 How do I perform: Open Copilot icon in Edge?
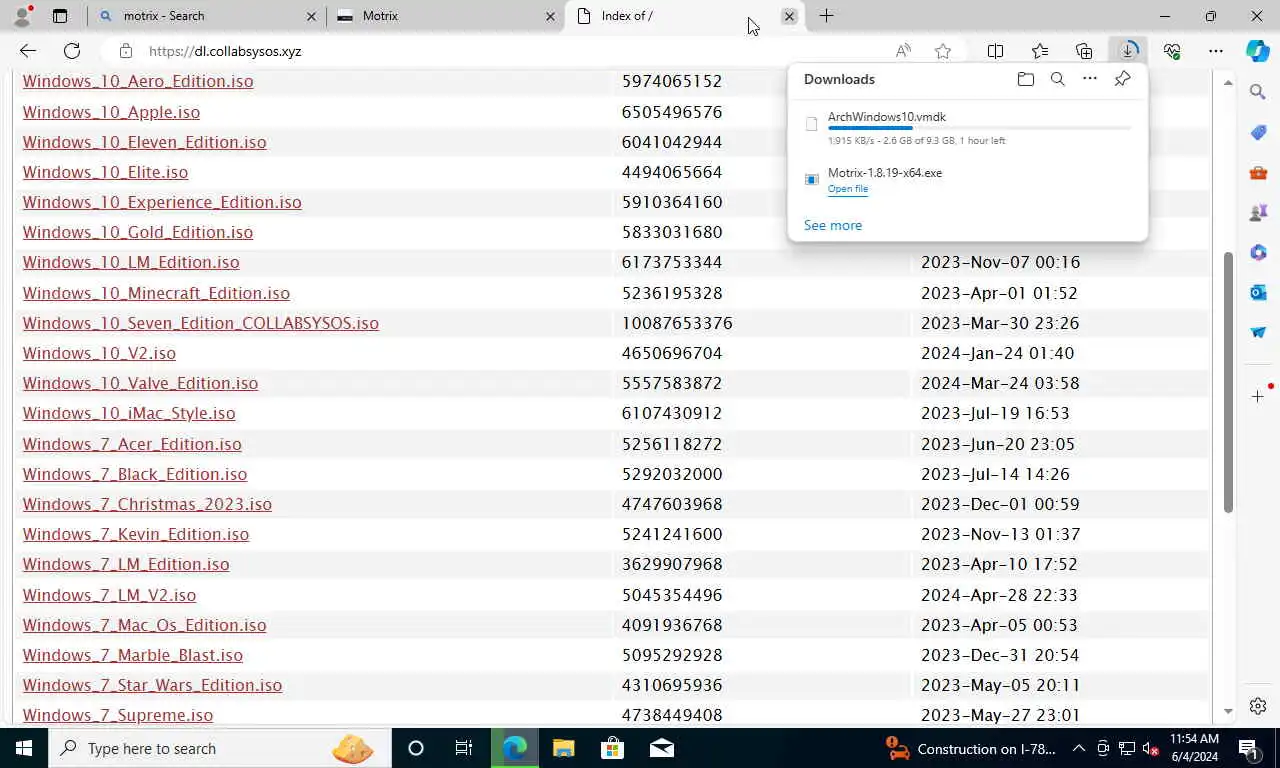pyautogui.click(x=1258, y=51)
